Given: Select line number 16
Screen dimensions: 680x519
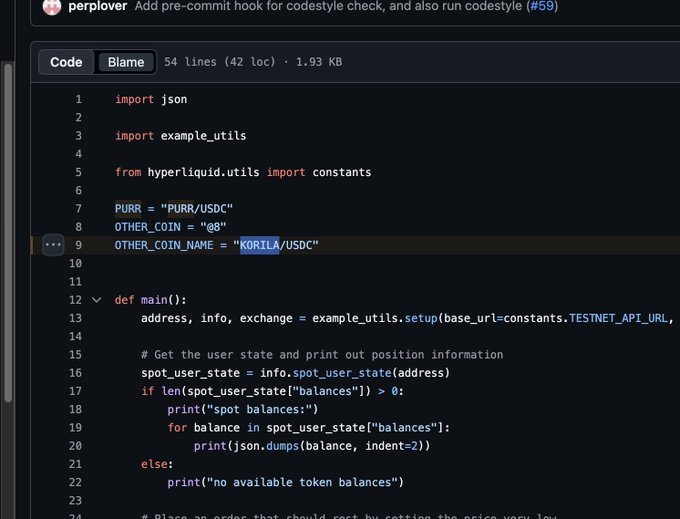Looking at the screenshot, I should pos(75,373).
